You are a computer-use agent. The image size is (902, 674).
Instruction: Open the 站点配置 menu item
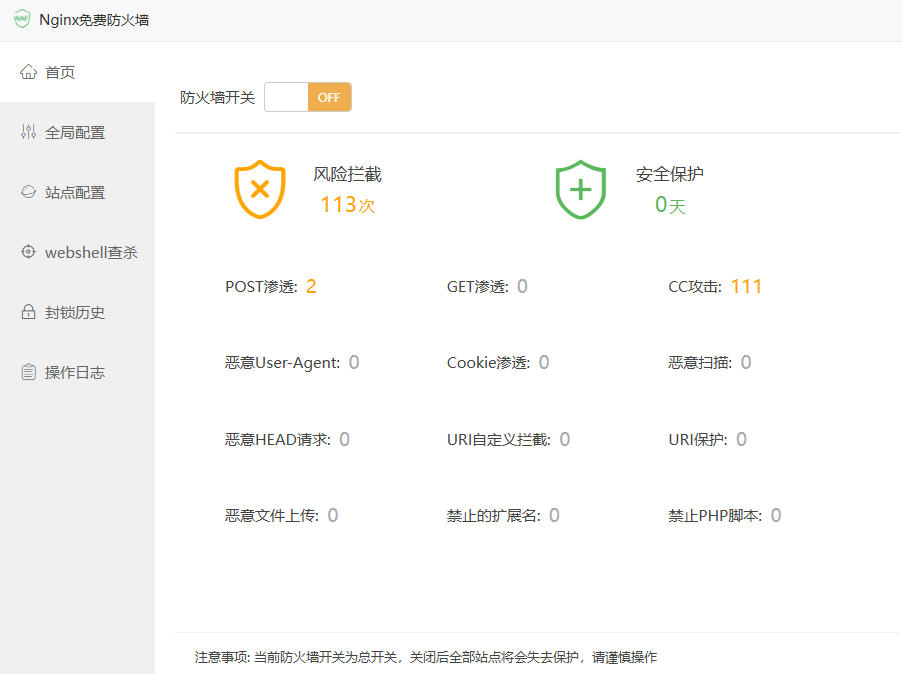pos(75,192)
